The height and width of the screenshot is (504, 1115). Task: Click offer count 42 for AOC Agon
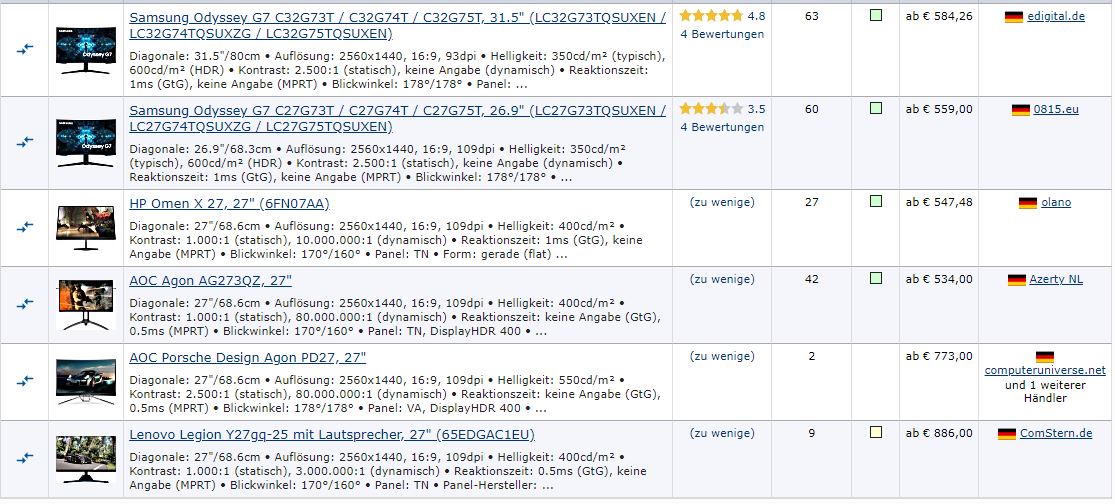(x=811, y=279)
